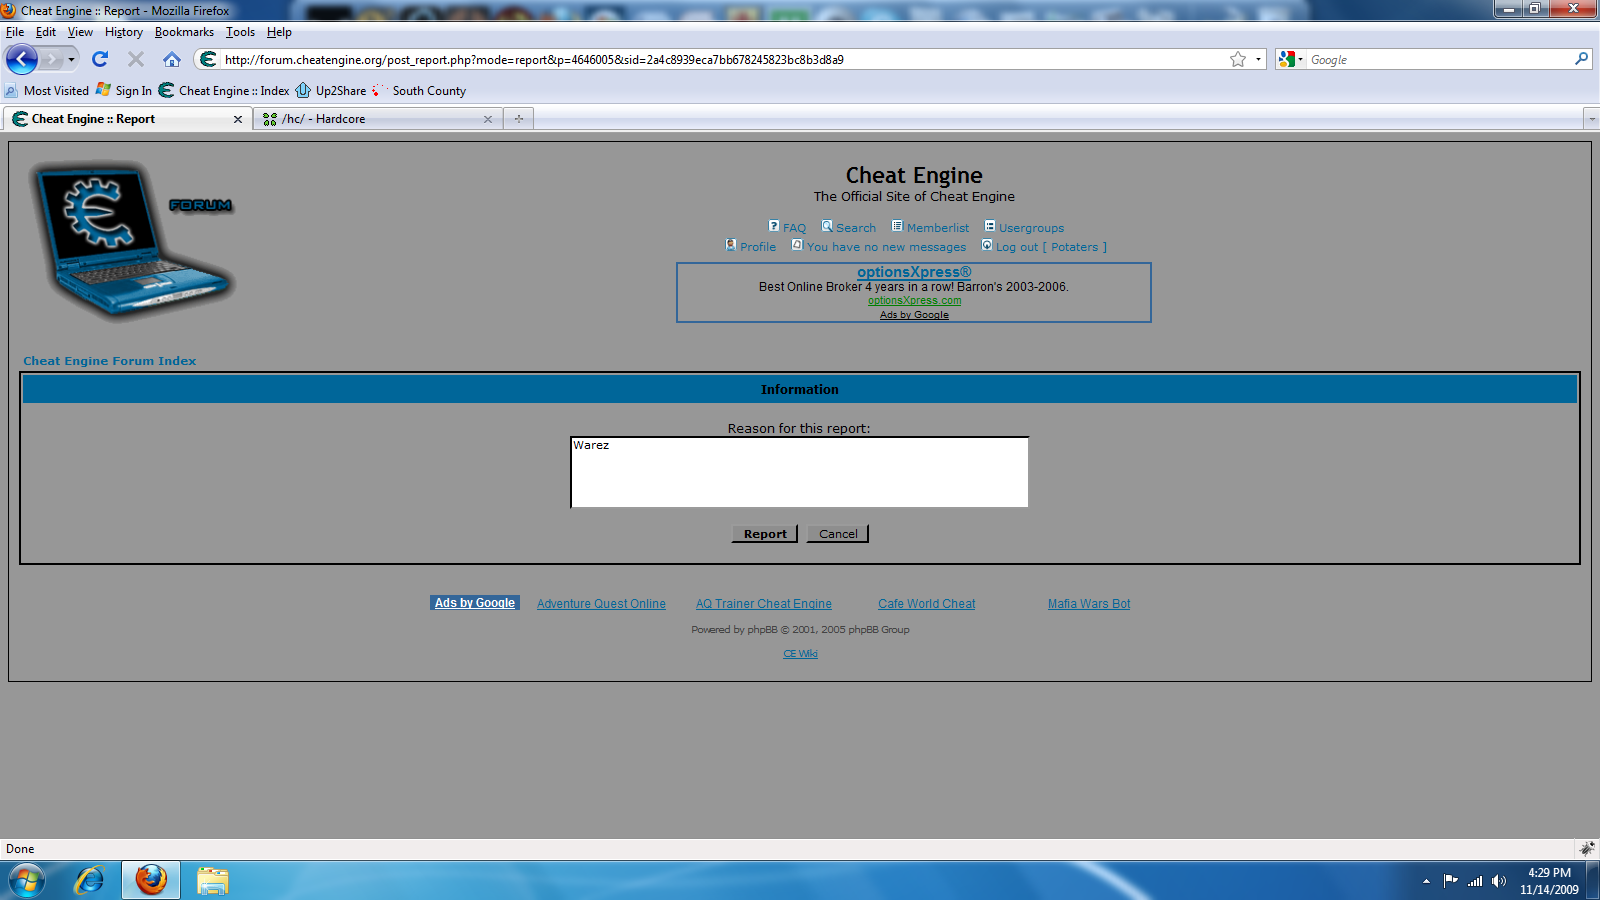Close the Cheat Engine :: Report tab
1600x900 pixels.
point(238,119)
